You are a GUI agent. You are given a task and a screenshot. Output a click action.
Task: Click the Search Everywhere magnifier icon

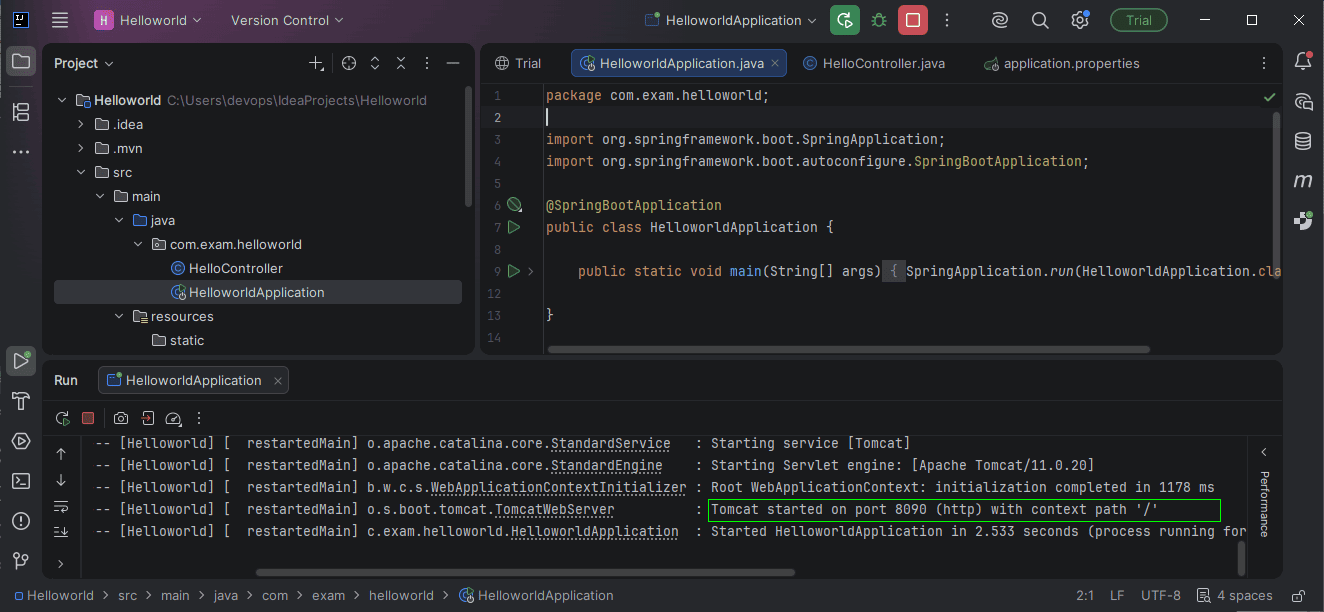tap(1040, 20)
